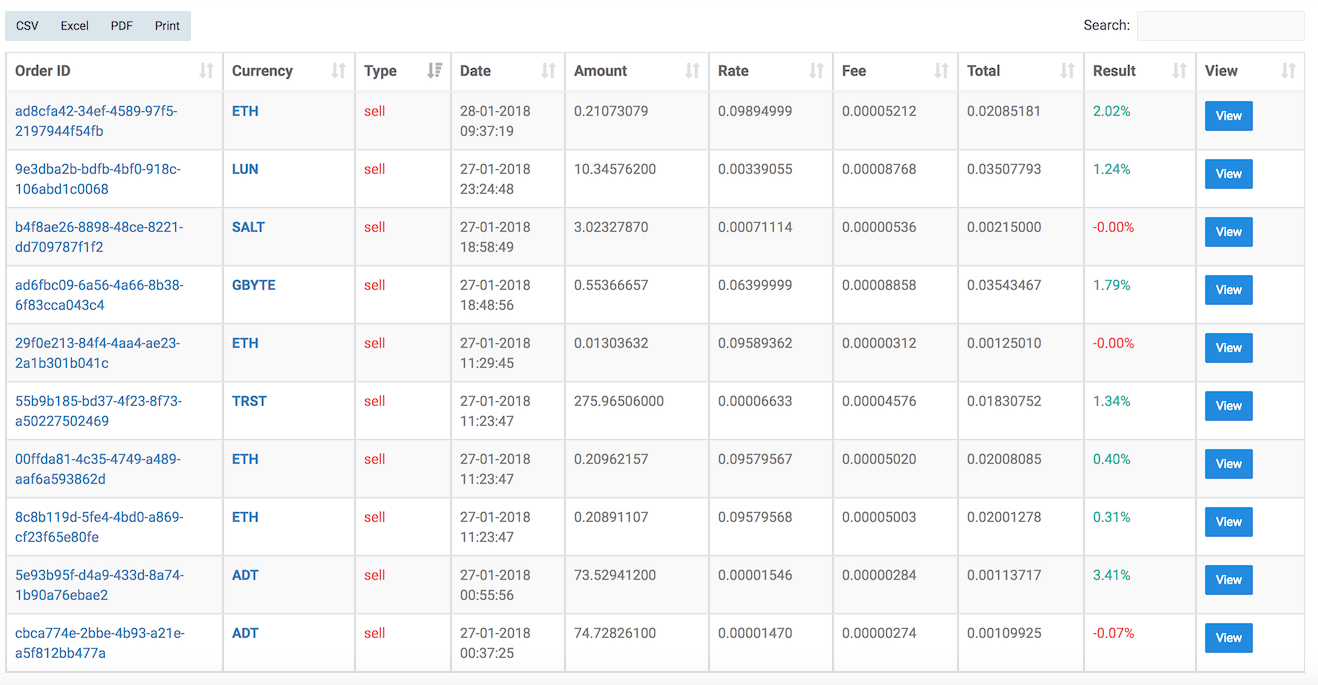The height and width of the screenshot is (685, 1318).
Task: Select total value 0.00215000
Action: (1004, 227)
